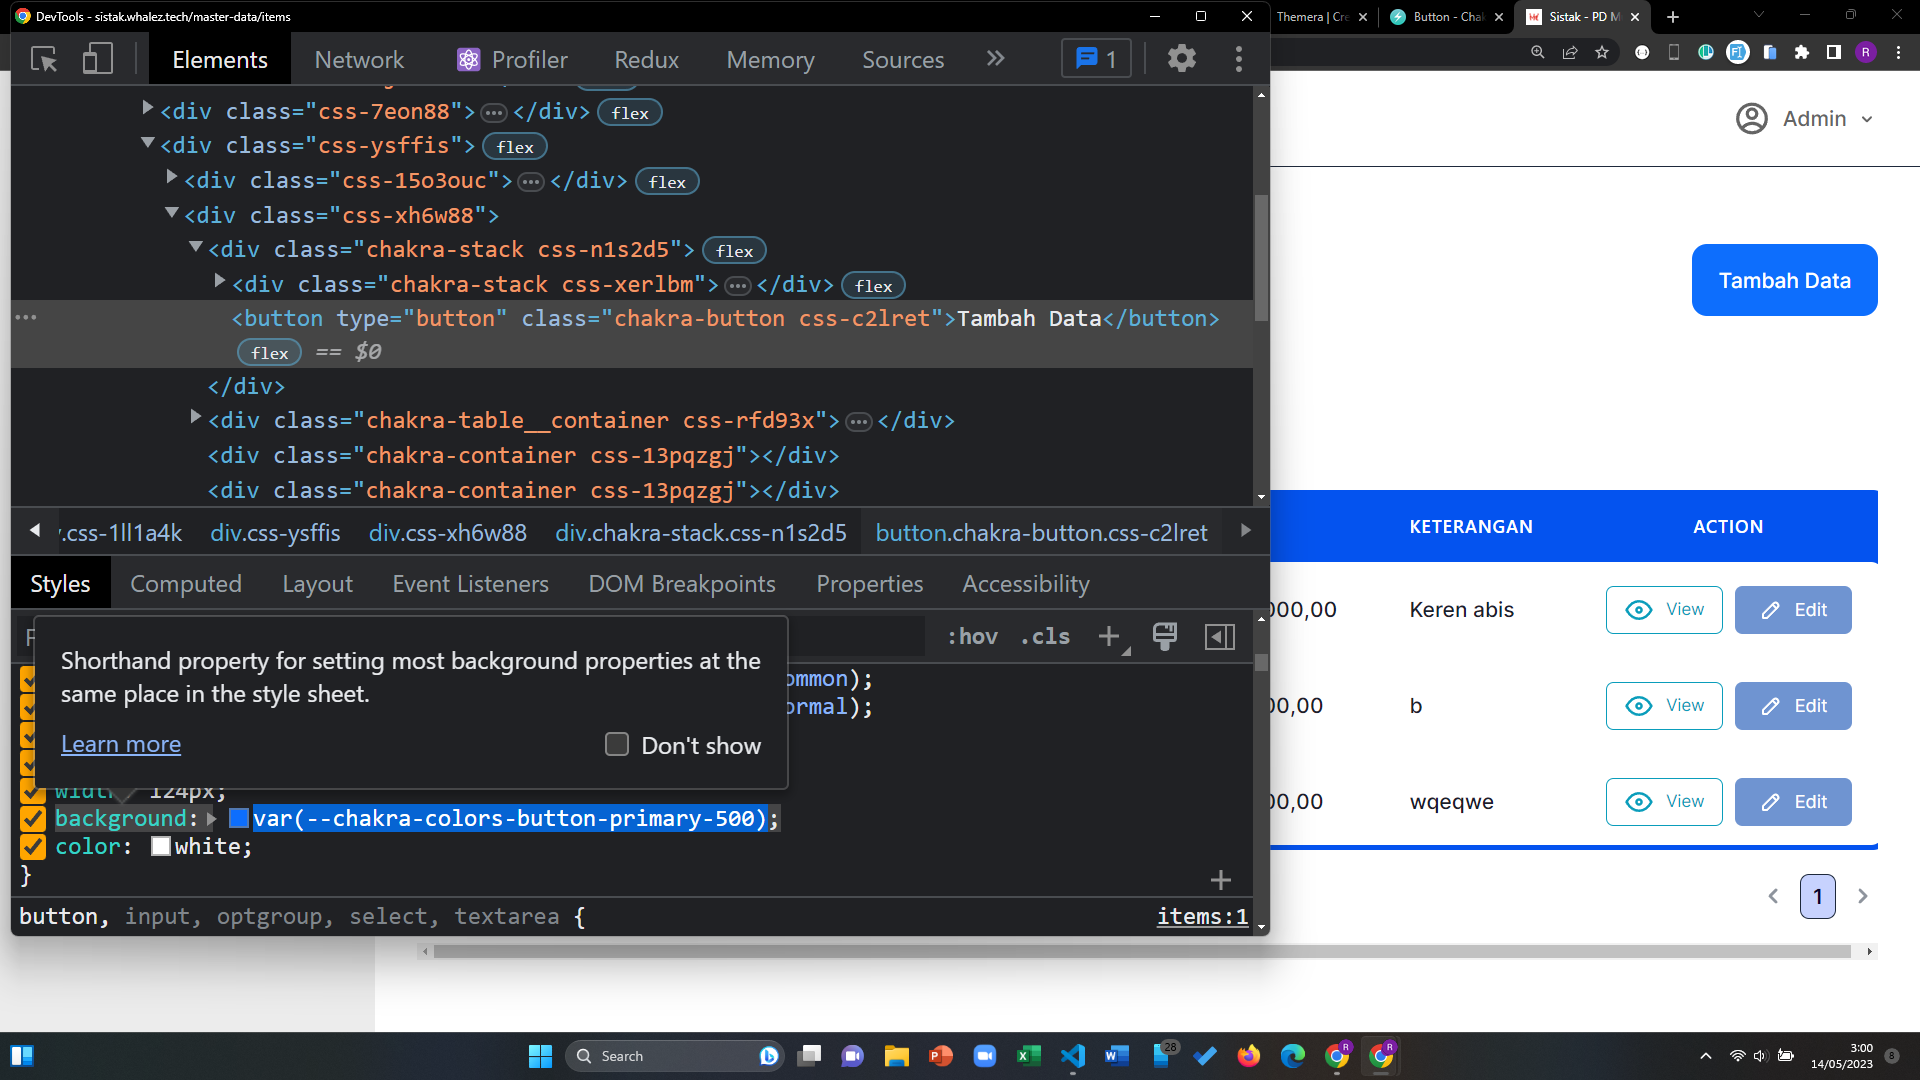Open DevTools settings gear
Viewport: 1920px width, 1080px height.
coord(1182,58)
